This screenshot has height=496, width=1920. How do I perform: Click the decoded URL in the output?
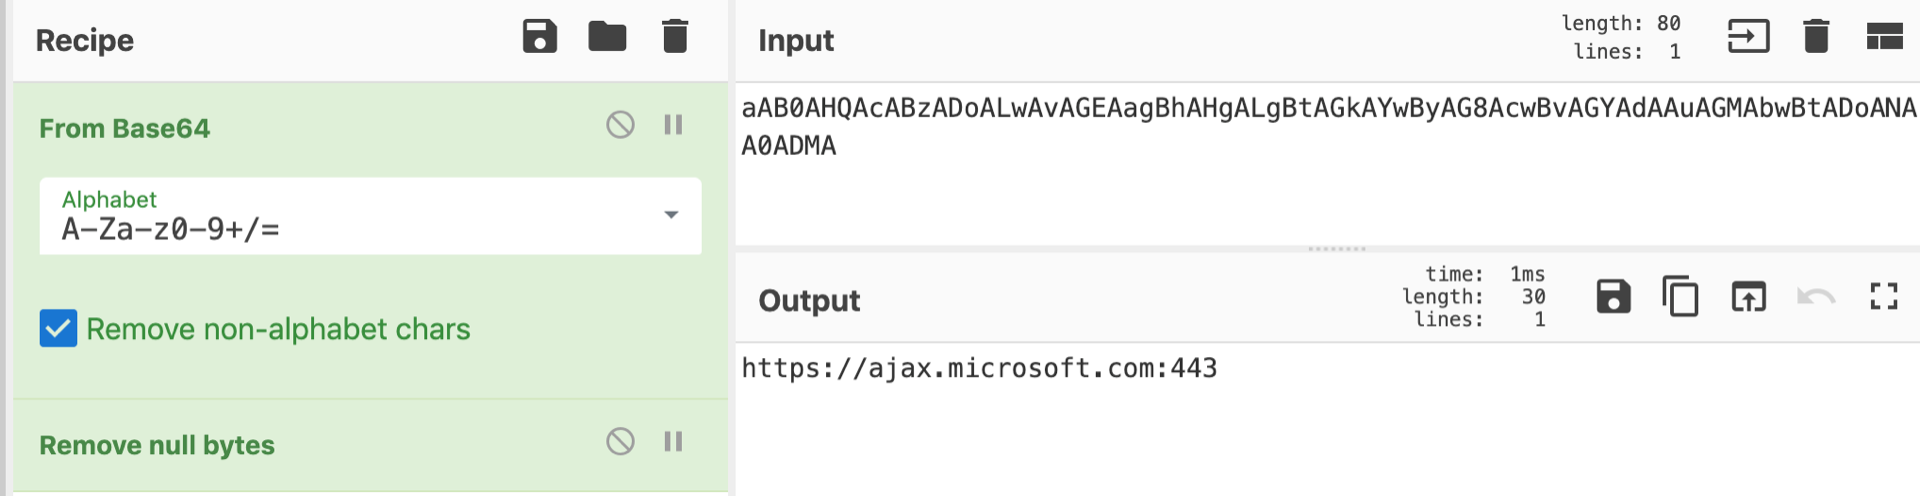pyautogui.click(x=979, y=368)
